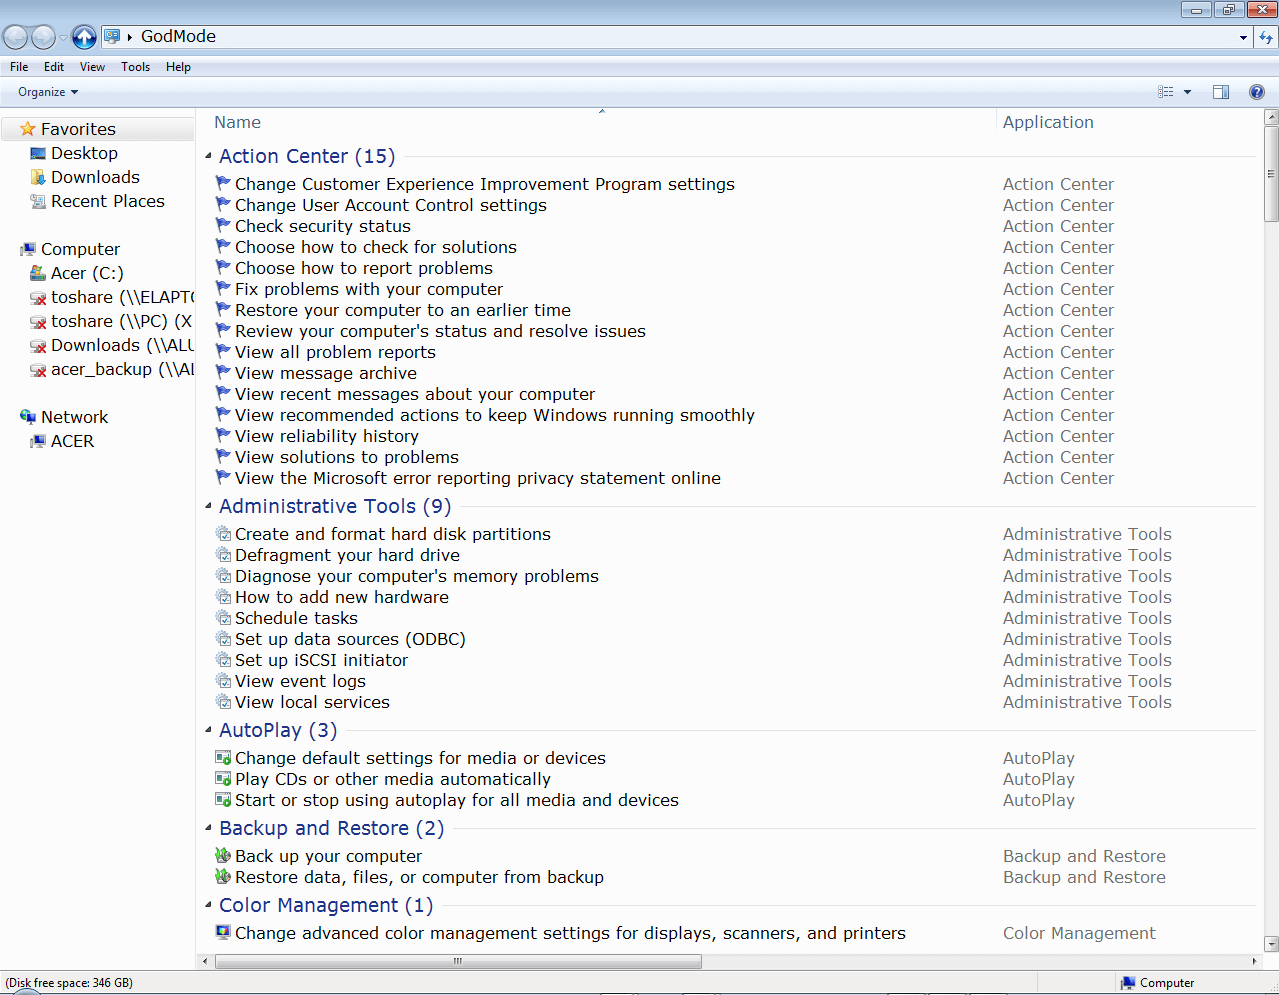
Task: Open the address bar history dropdown arrow
Action: [x=1243, y=37]
